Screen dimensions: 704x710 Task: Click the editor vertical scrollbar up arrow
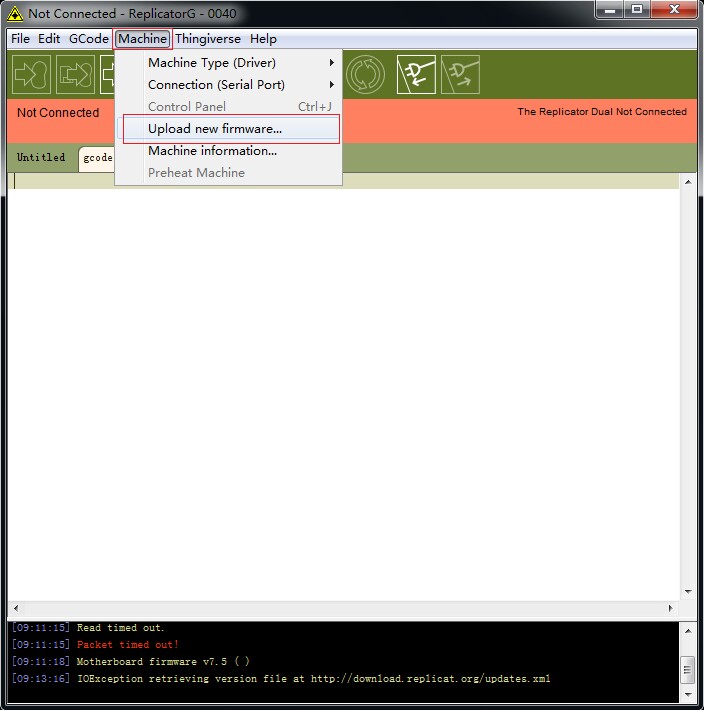click(x=688, y=182)
